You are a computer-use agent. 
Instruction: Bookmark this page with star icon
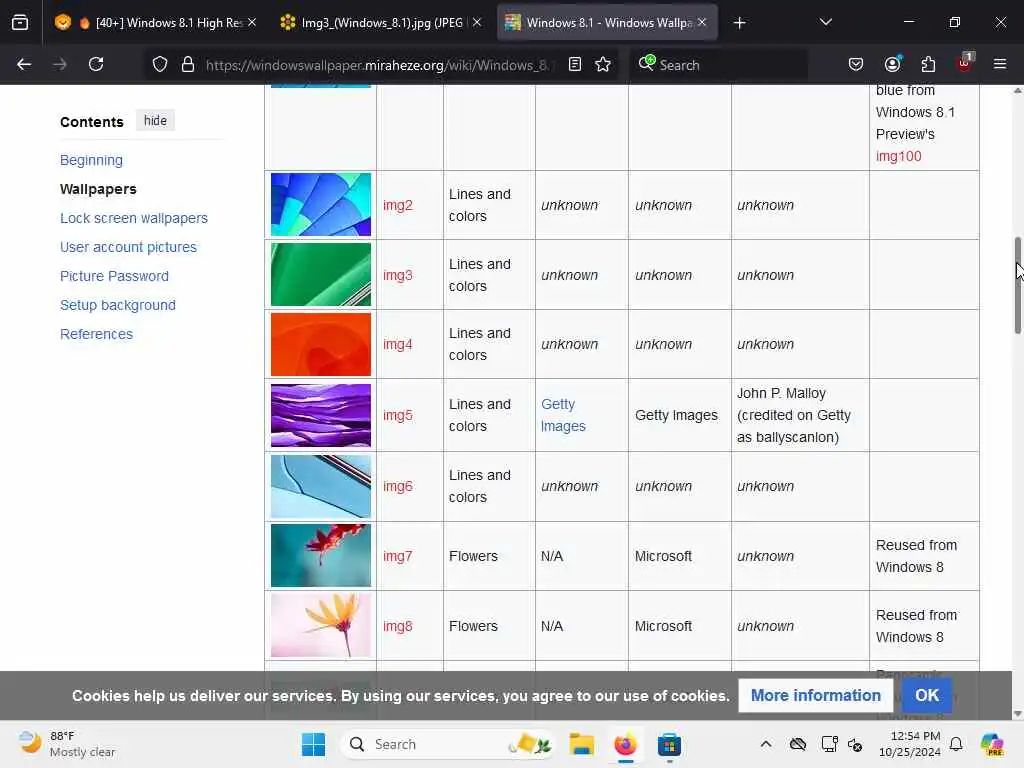(603, 64)
